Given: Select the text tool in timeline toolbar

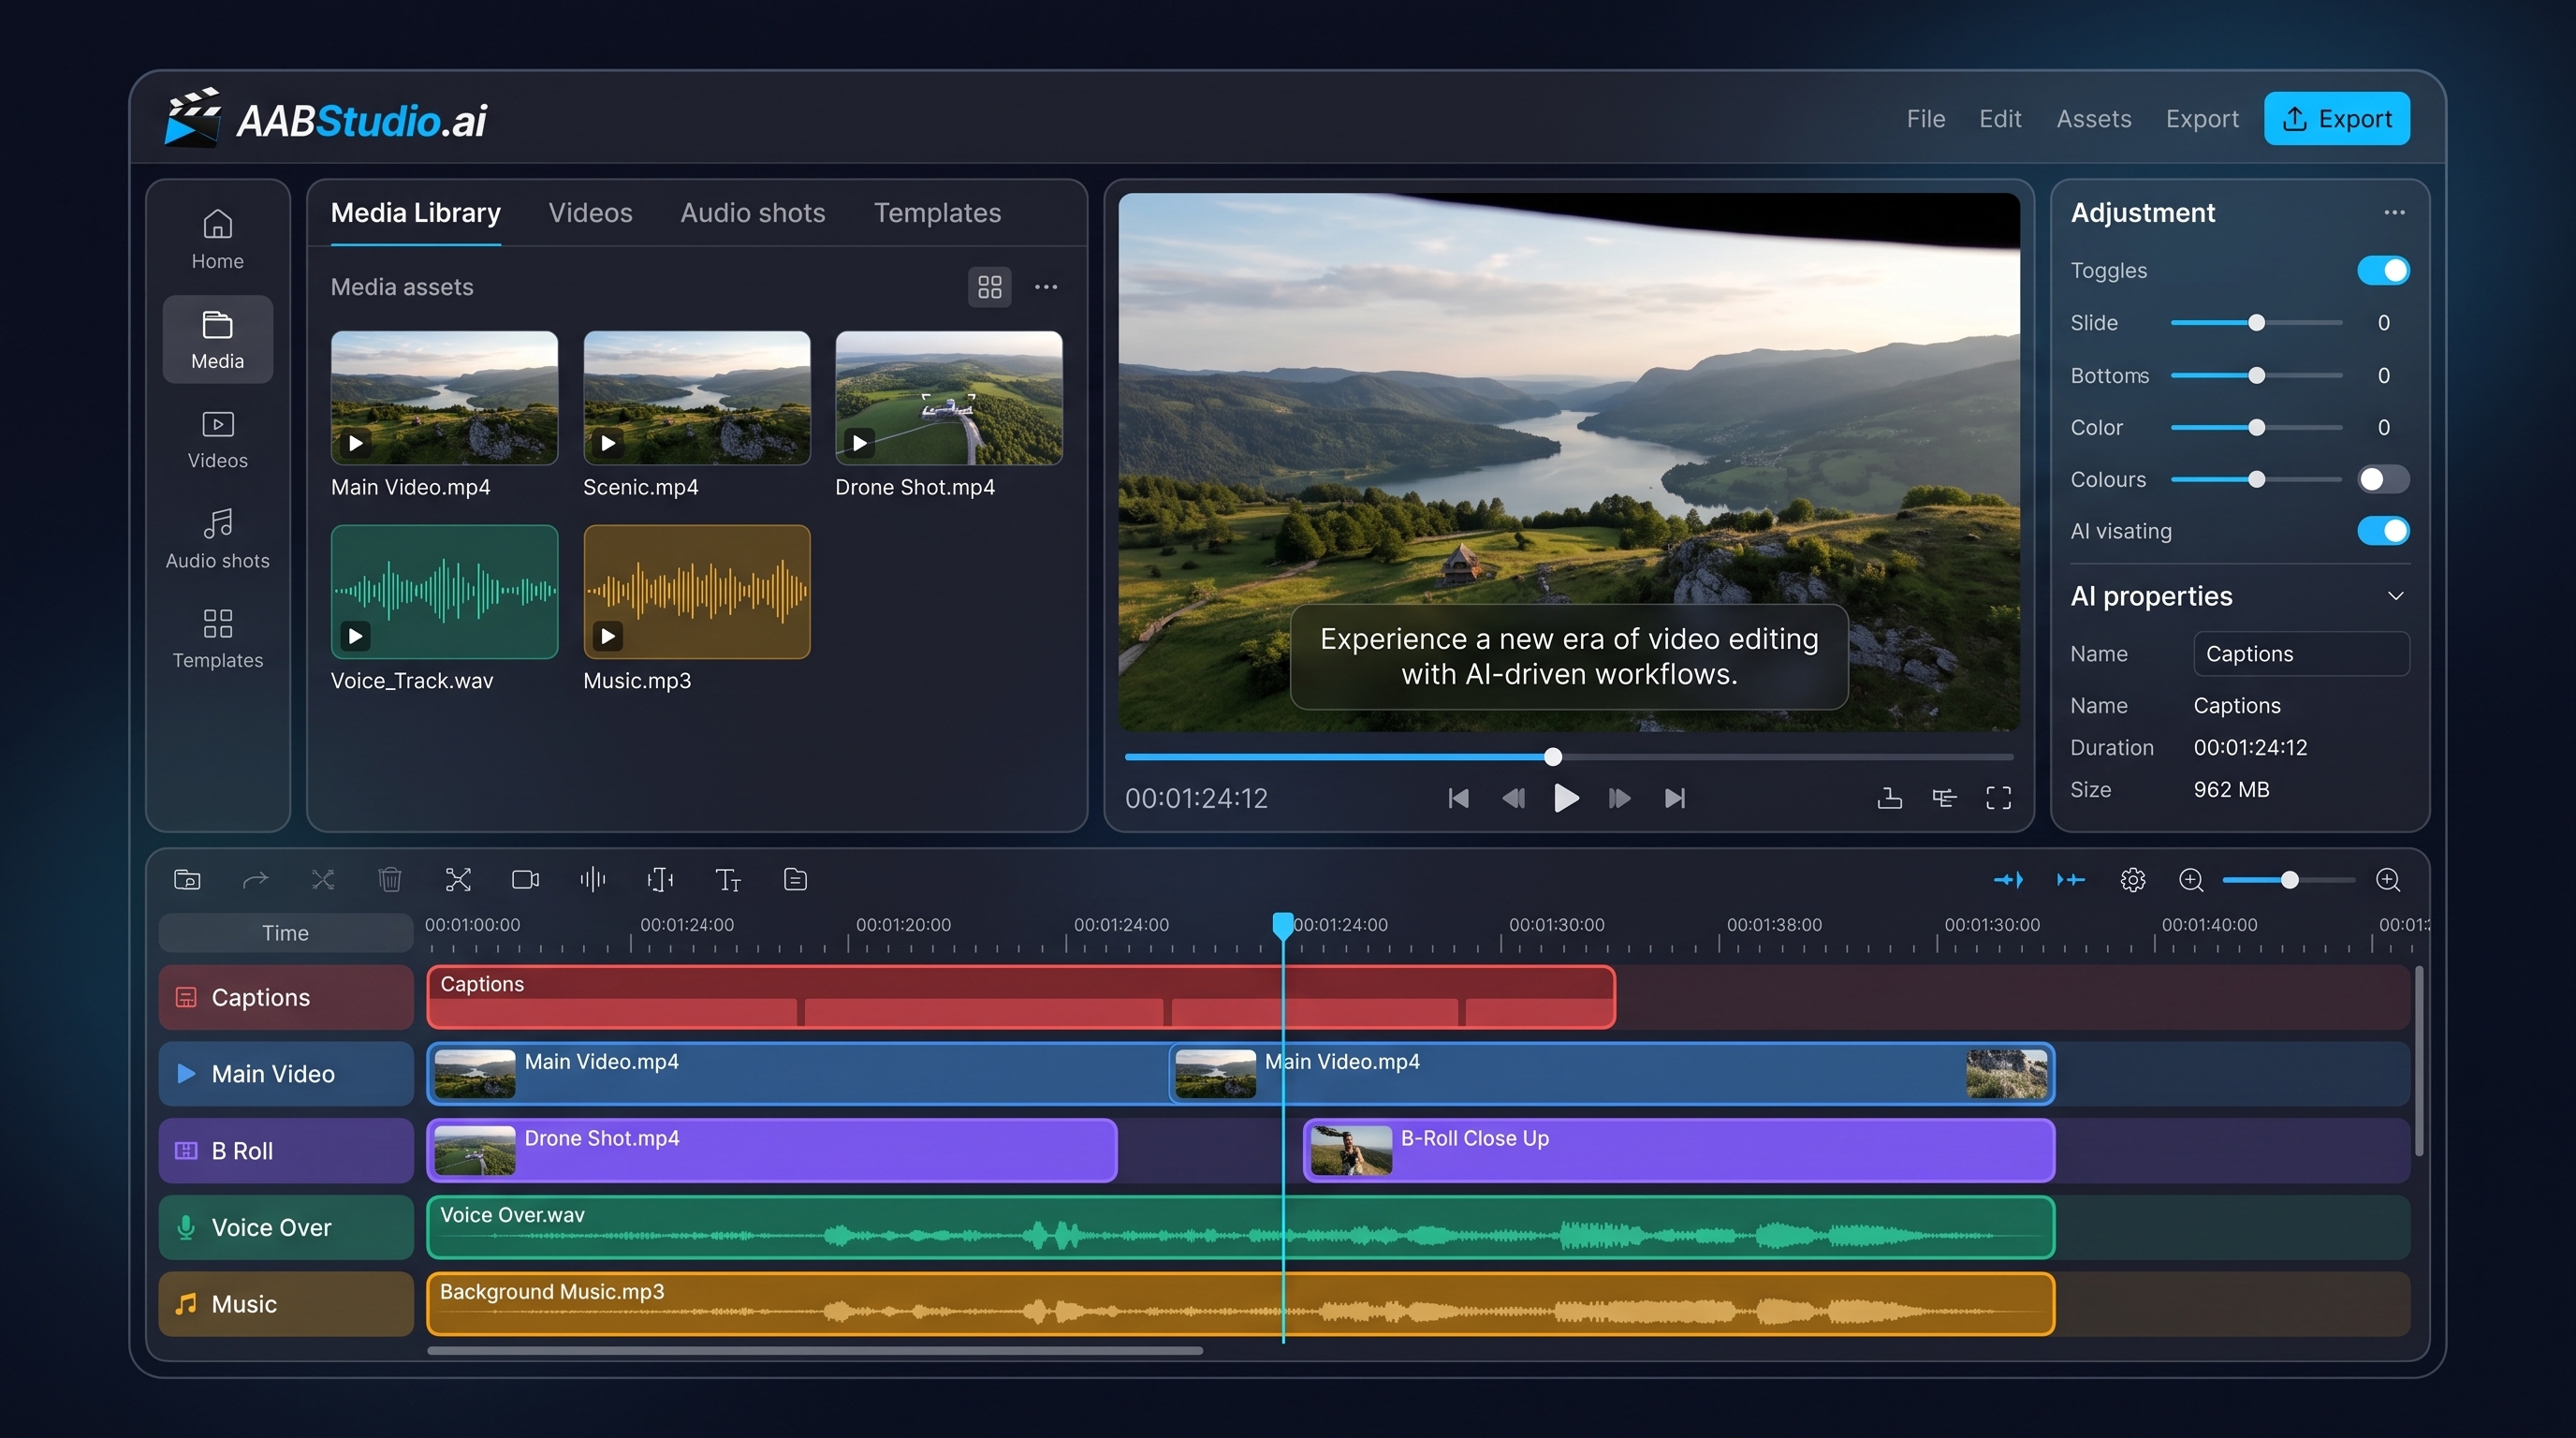Looking at the screenshot, I should (x=727, y=879).
